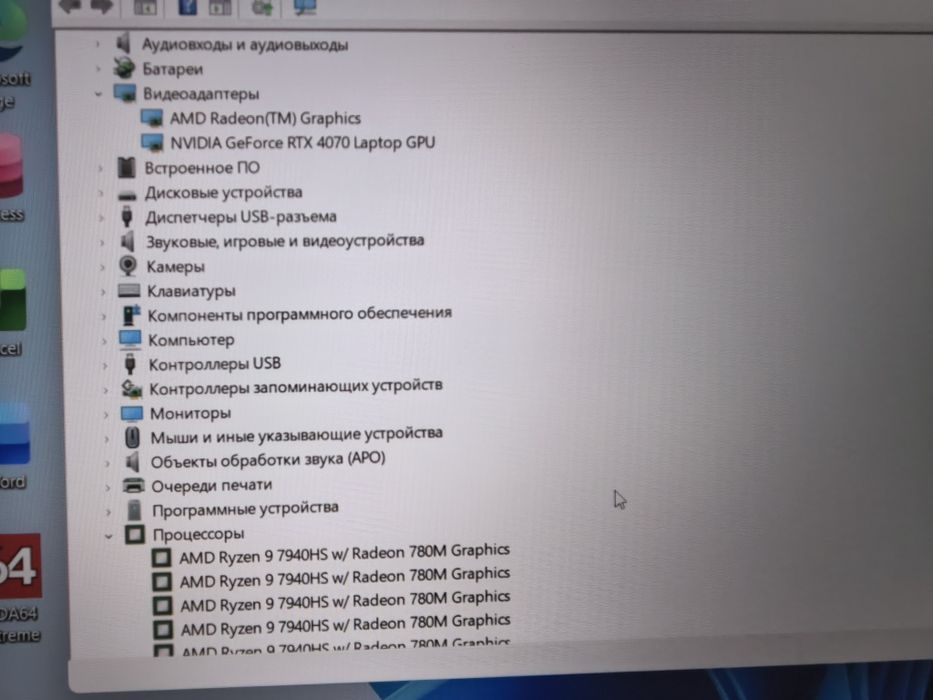Select Компьютер label
933x700 pixels.
[191, 340]
